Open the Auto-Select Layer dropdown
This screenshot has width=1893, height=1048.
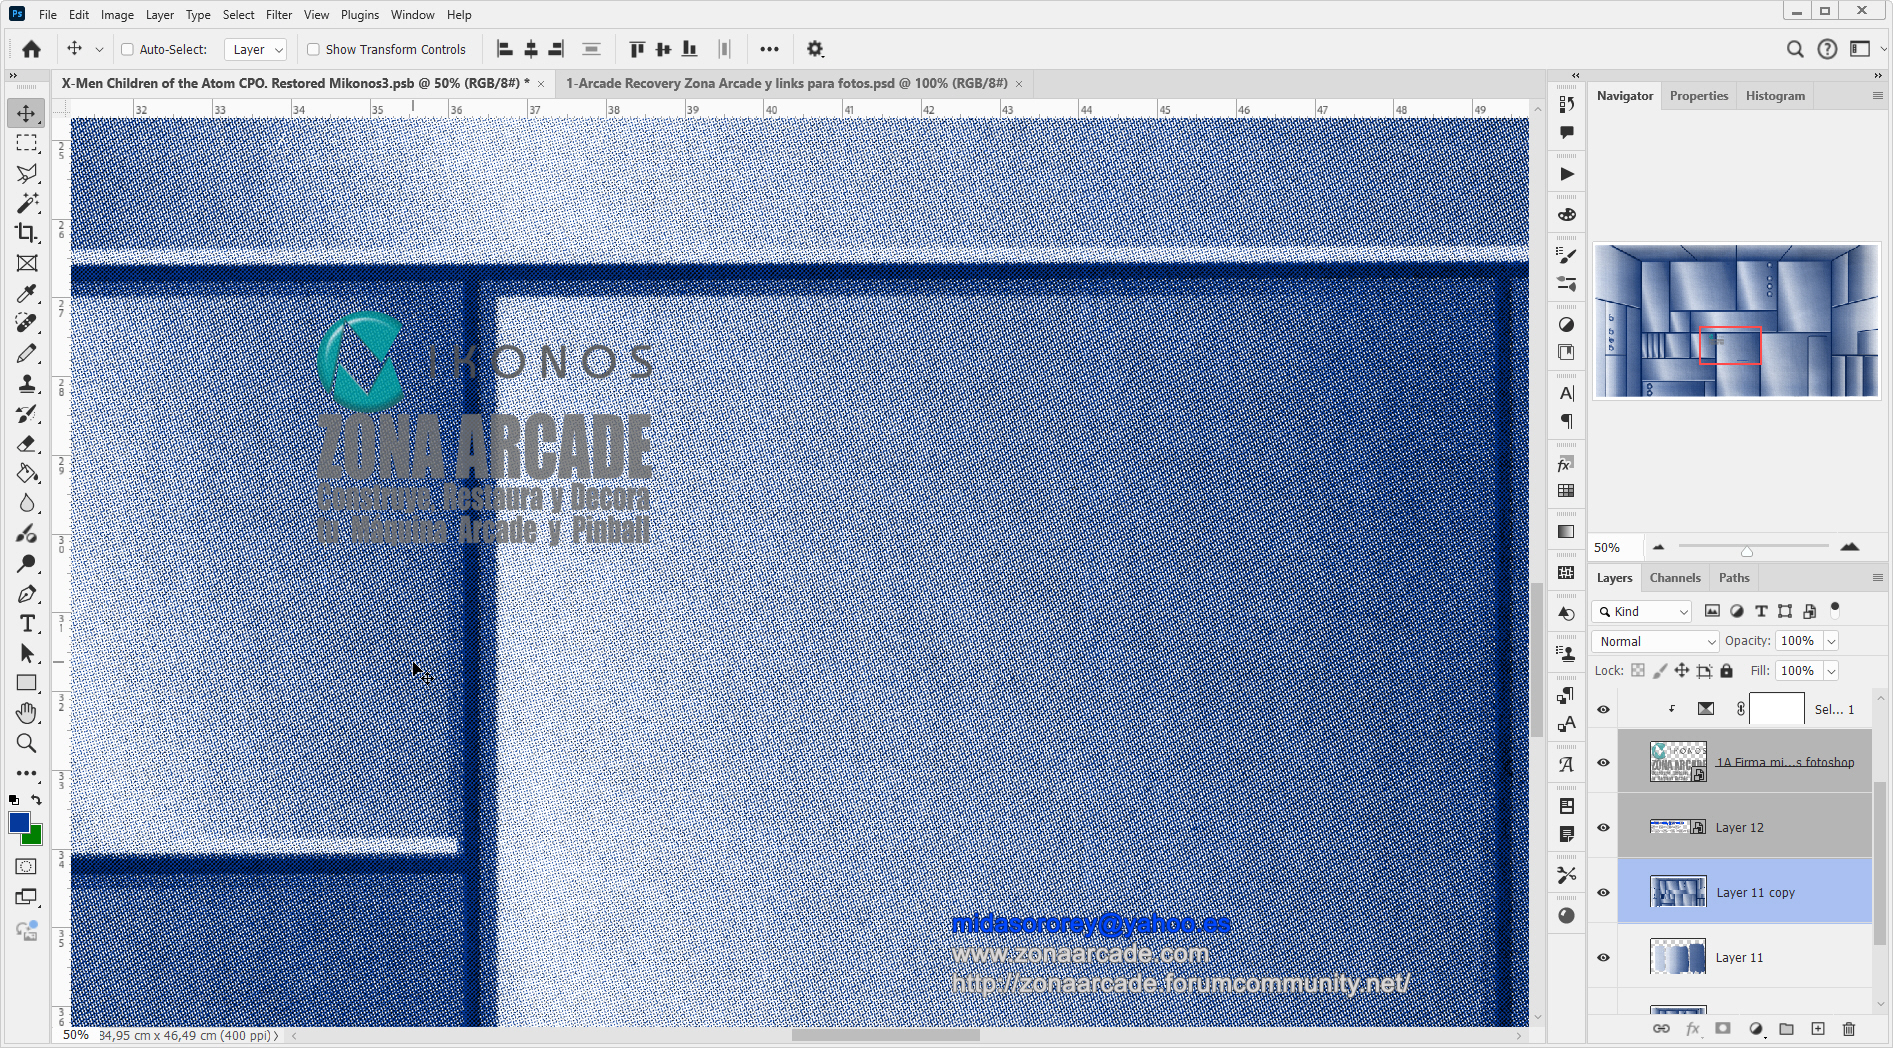pyautogui.click(x=256, y=49)
